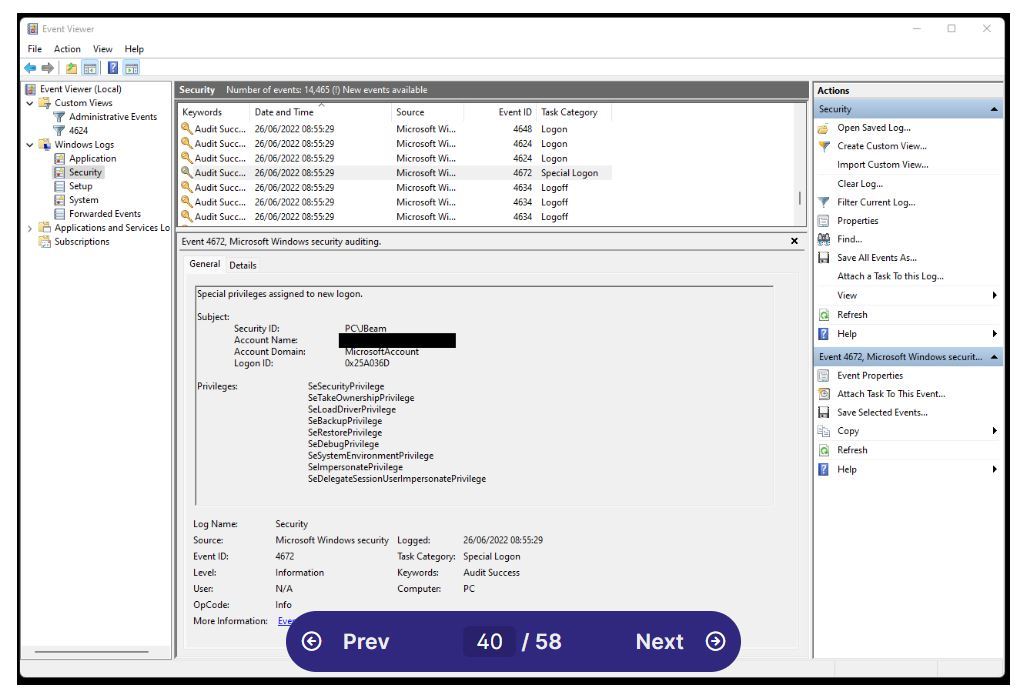This screenshot has width=1026, height=689.
Task: Click the slide number 40 field
Action: tap(489, 642)
